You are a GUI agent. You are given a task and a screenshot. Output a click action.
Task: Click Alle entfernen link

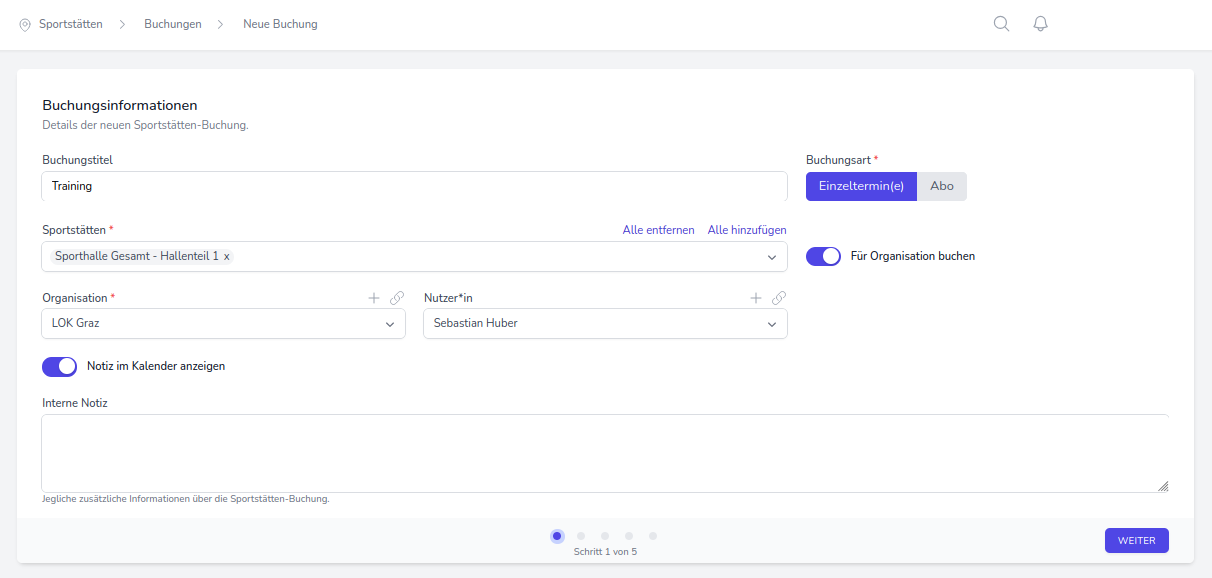pos(658,230)
